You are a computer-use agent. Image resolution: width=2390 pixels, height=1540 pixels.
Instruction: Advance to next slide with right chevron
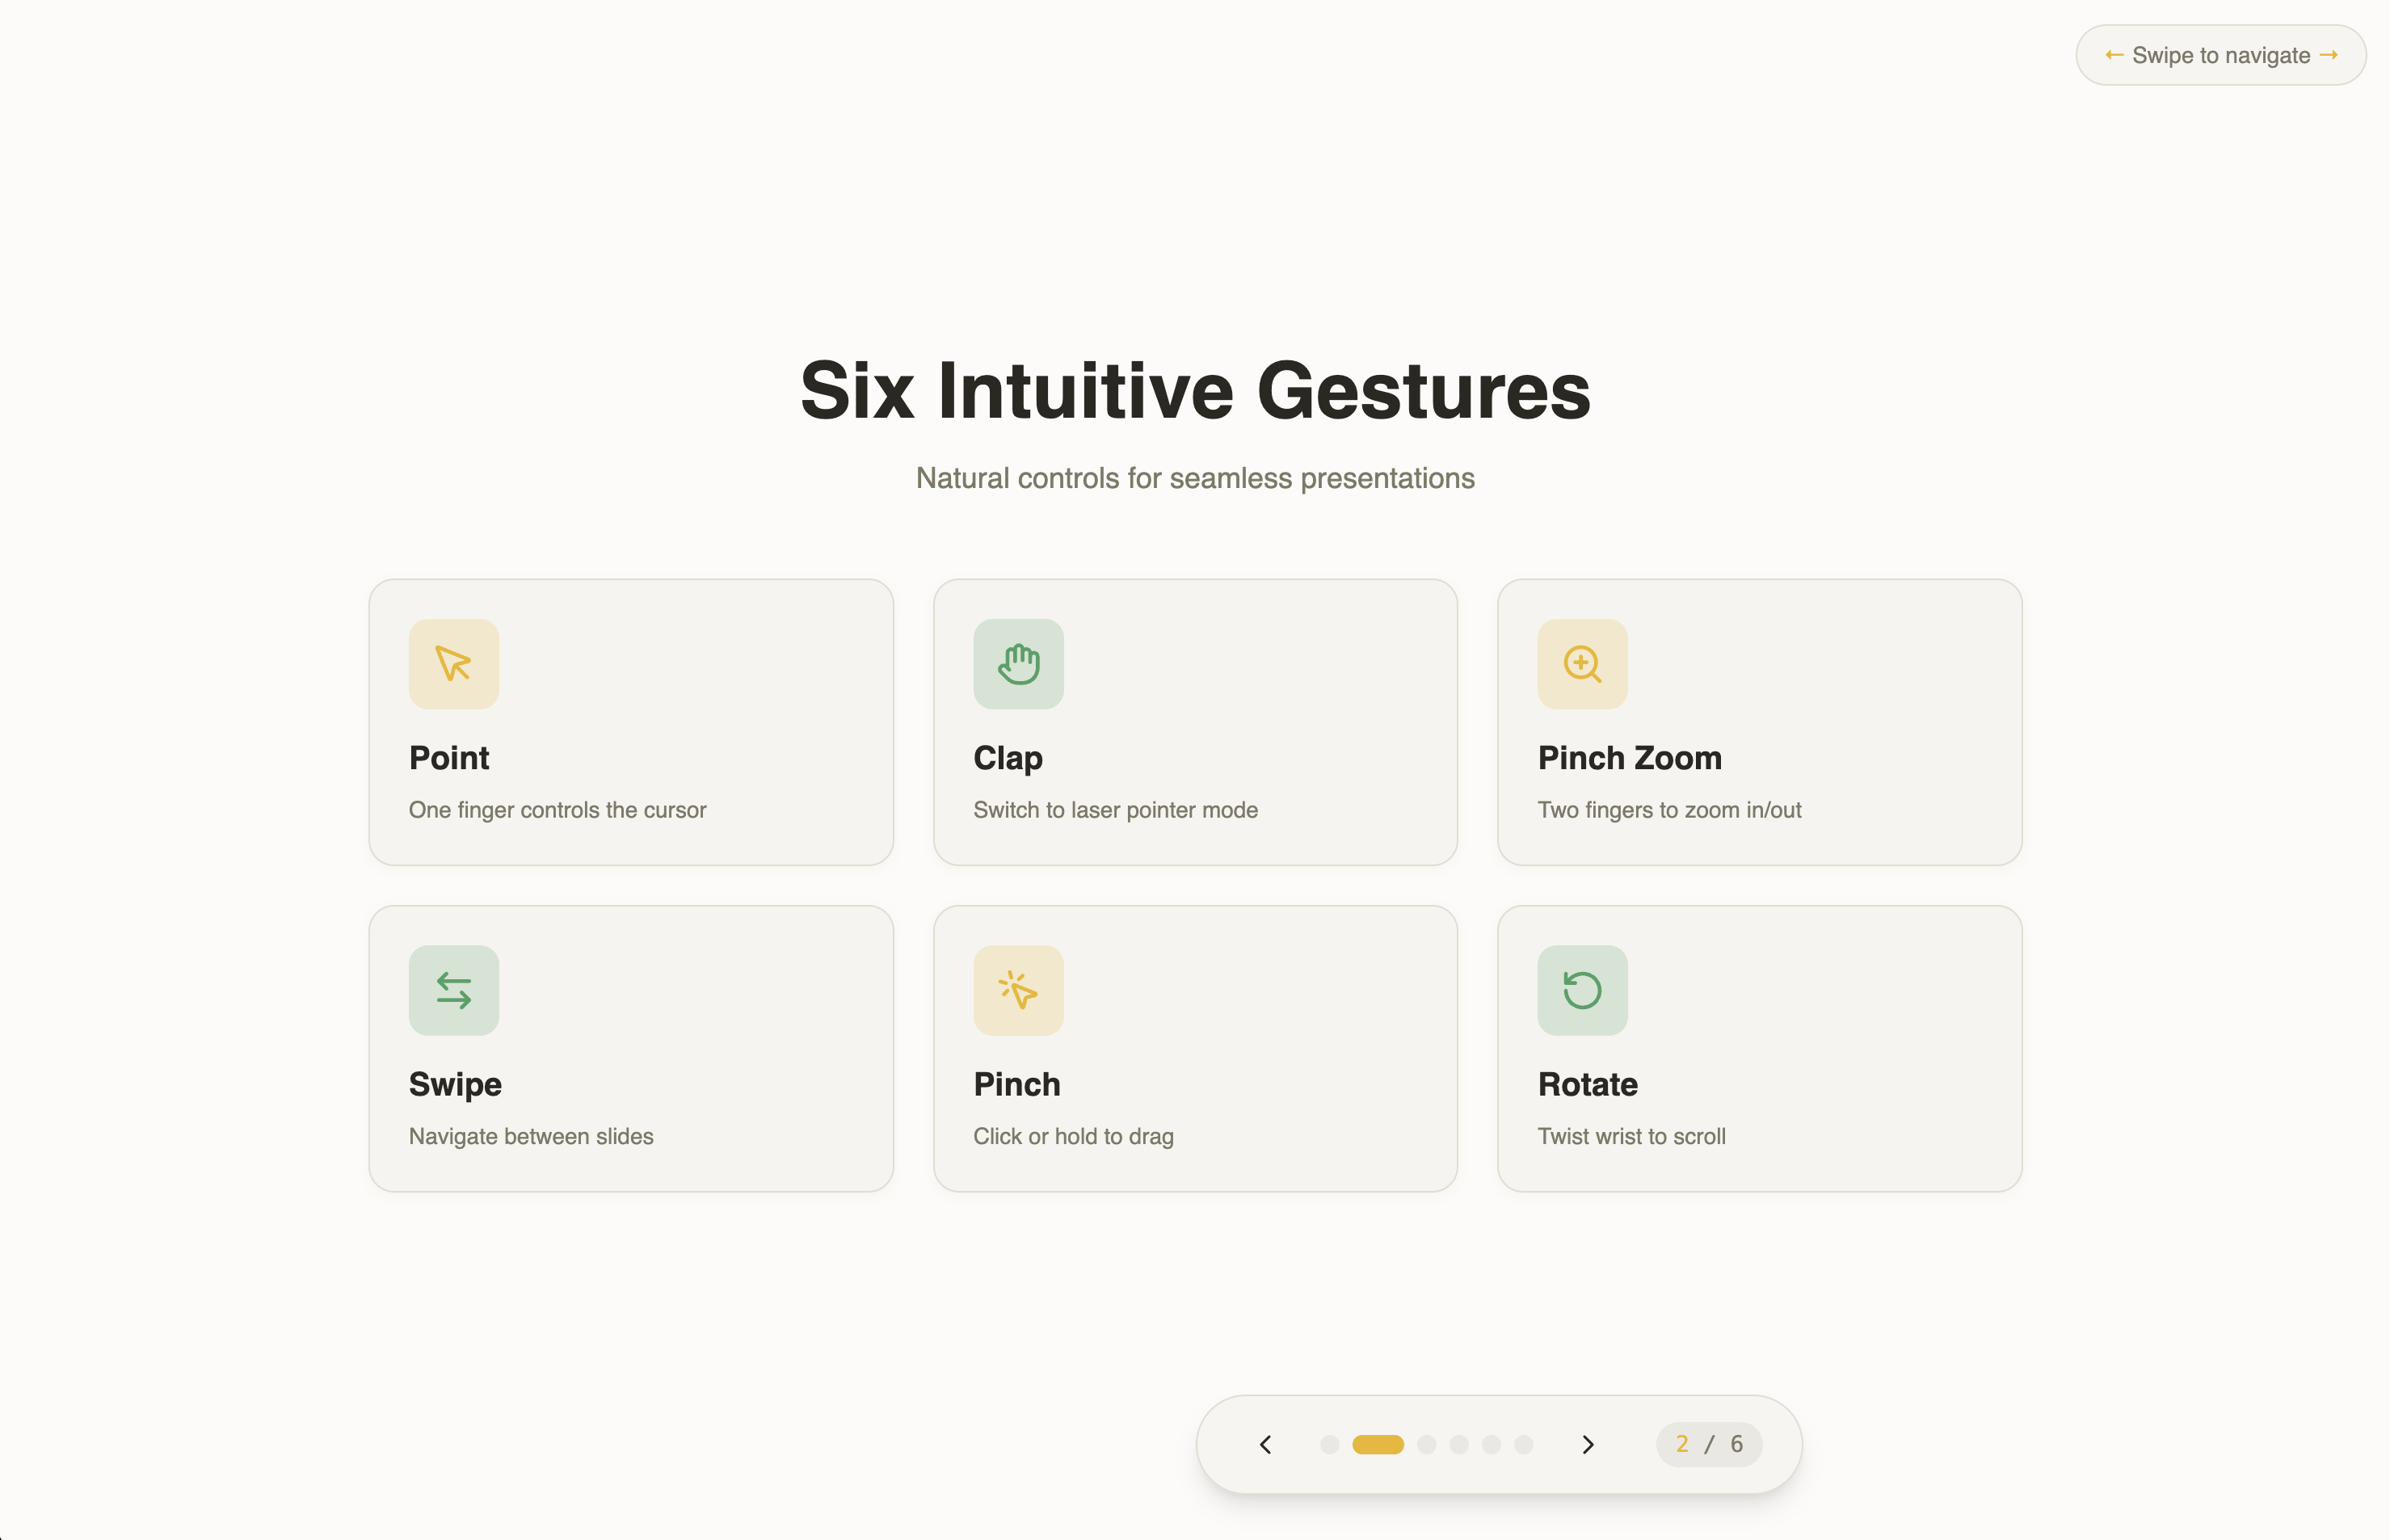pos(1587,1444)
